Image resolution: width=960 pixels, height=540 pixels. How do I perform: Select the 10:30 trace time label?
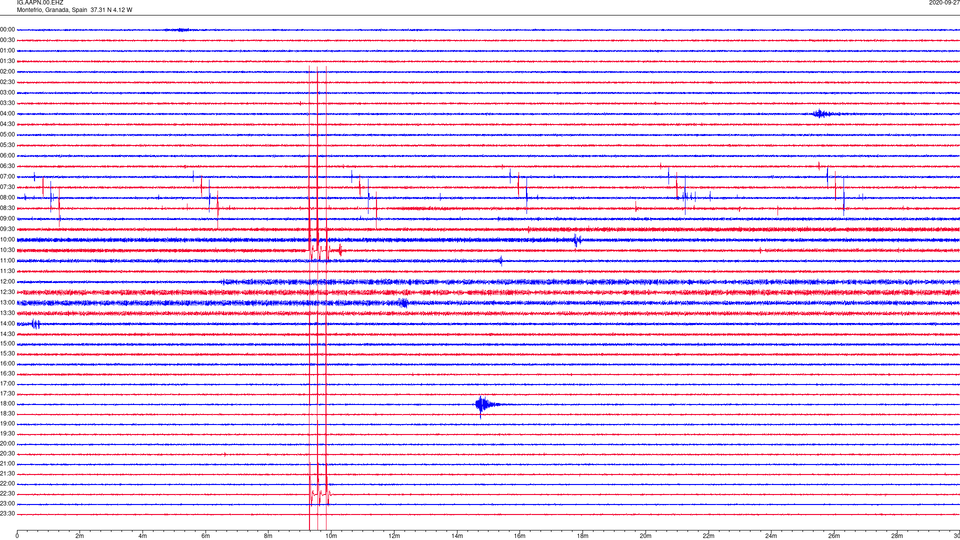(7, 250)
